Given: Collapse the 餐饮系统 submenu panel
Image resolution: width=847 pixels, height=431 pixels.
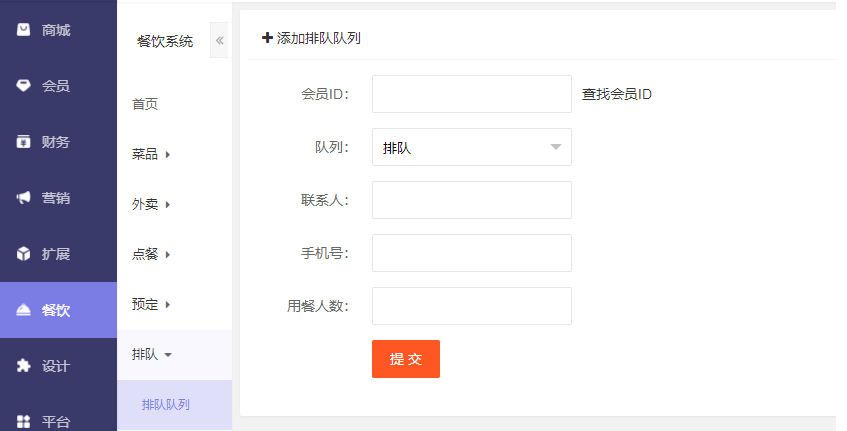Looking at the screenshot, I should [x=219, y=40].
